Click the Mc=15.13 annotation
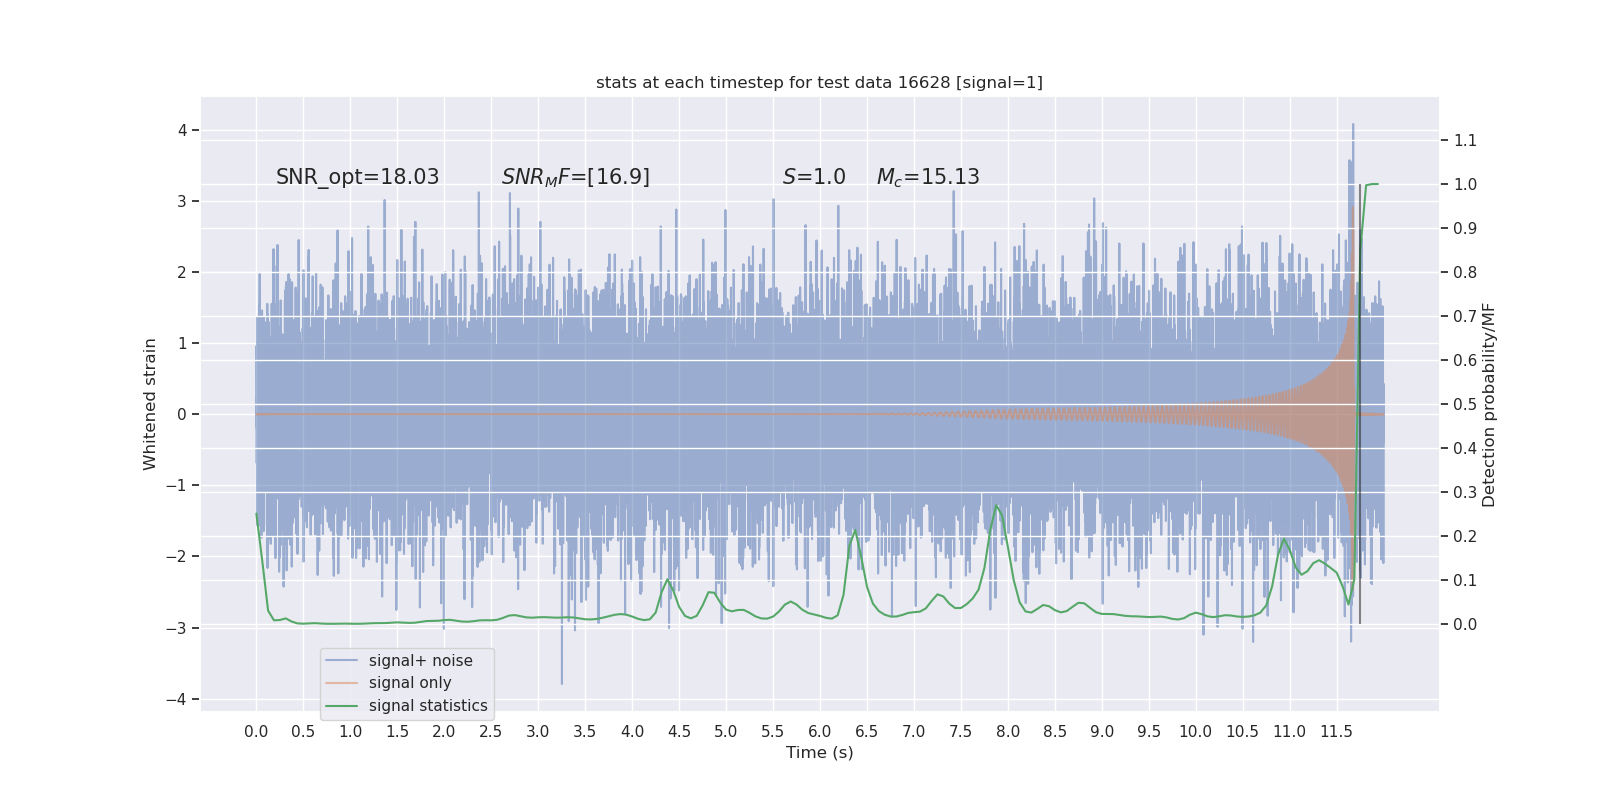The width and height of the screenshot is (1600, 800). [928, 177]
